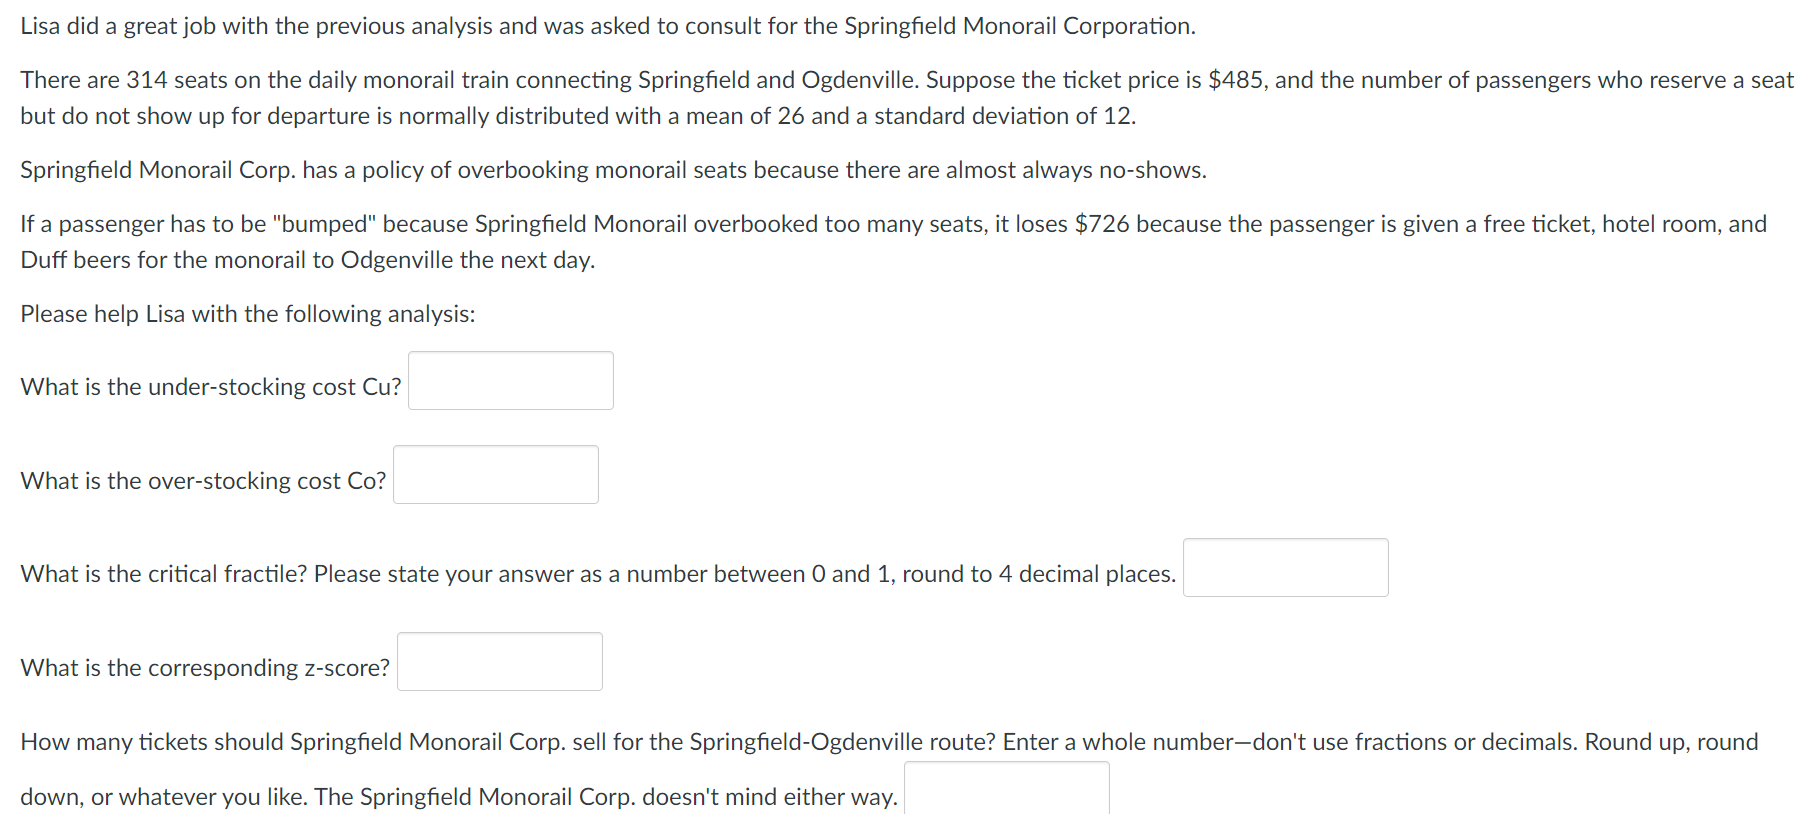Click the number of tickets answer field
Image resolution: width=1796 pixels, height=814 pixels.
1006,788
